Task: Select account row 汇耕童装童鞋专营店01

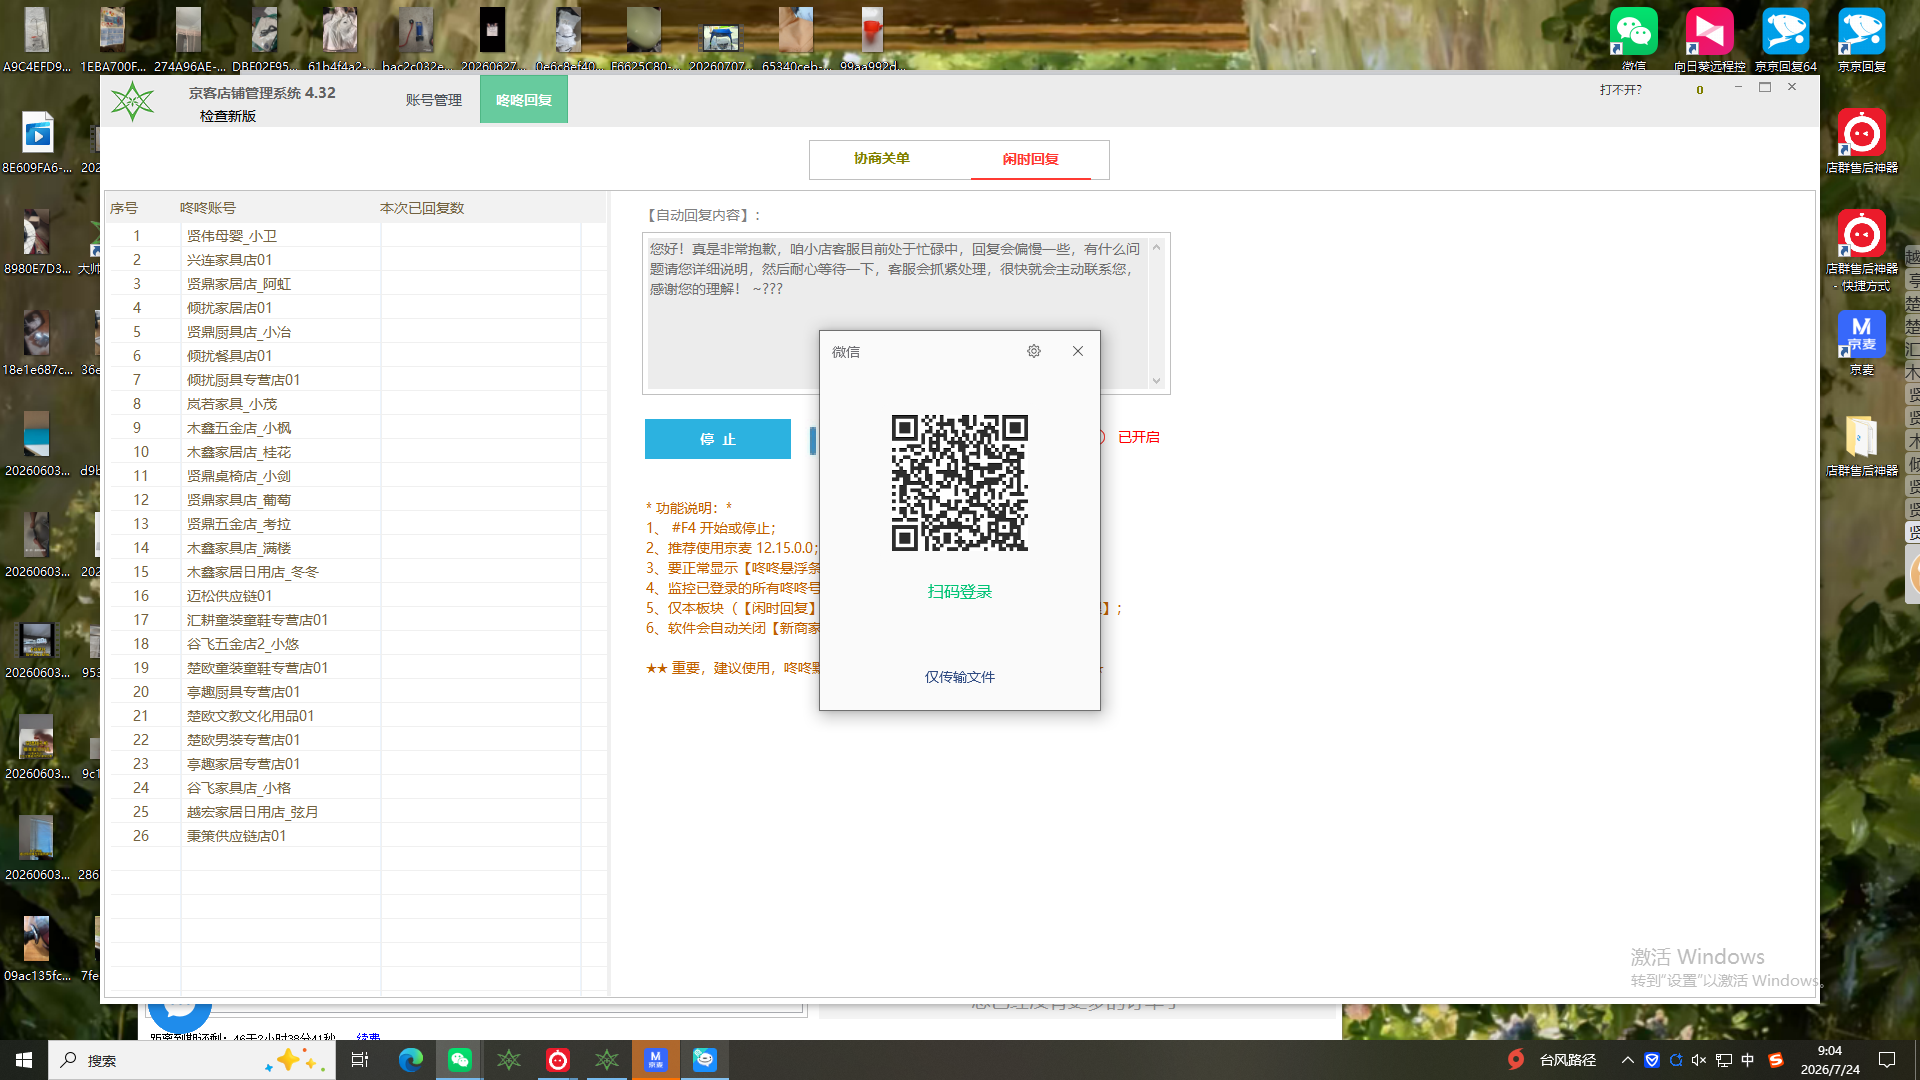Action: coord(356,620)
